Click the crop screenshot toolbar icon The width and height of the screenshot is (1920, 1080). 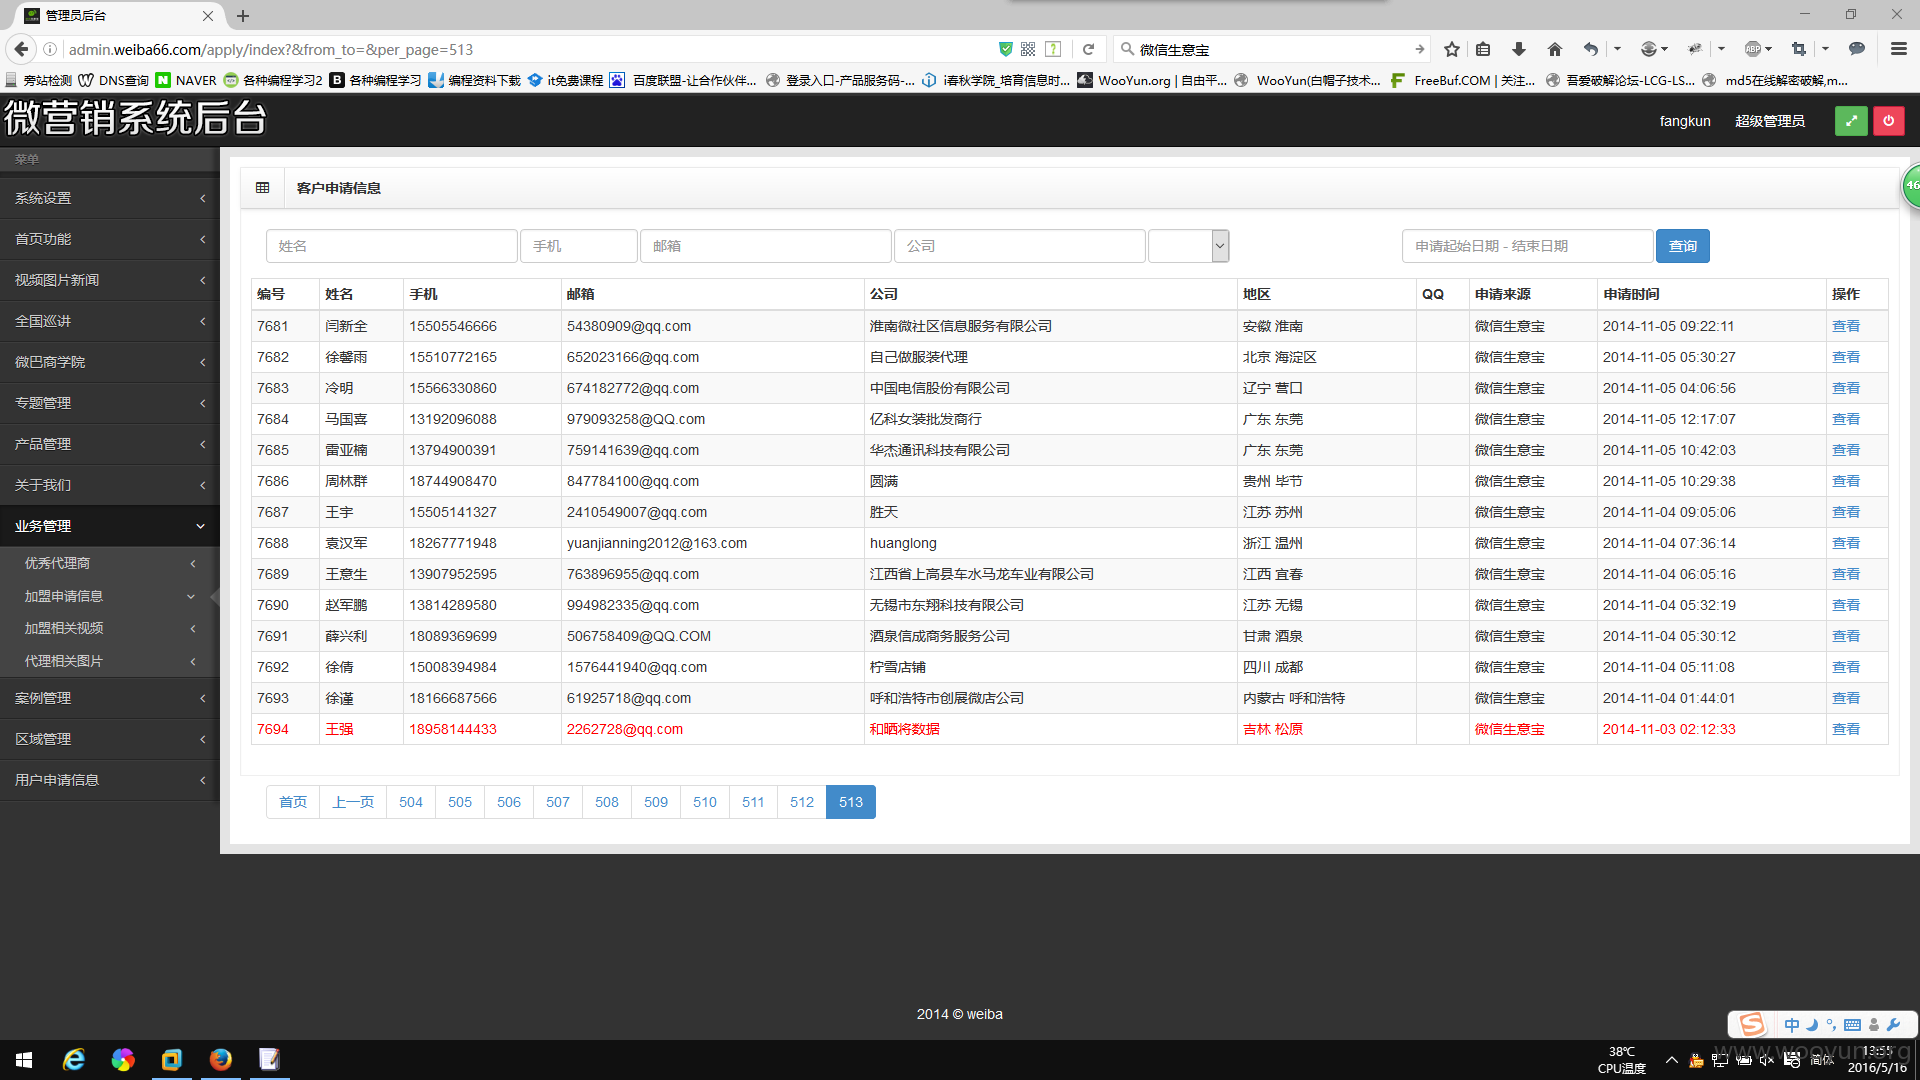click(1799, 49)
